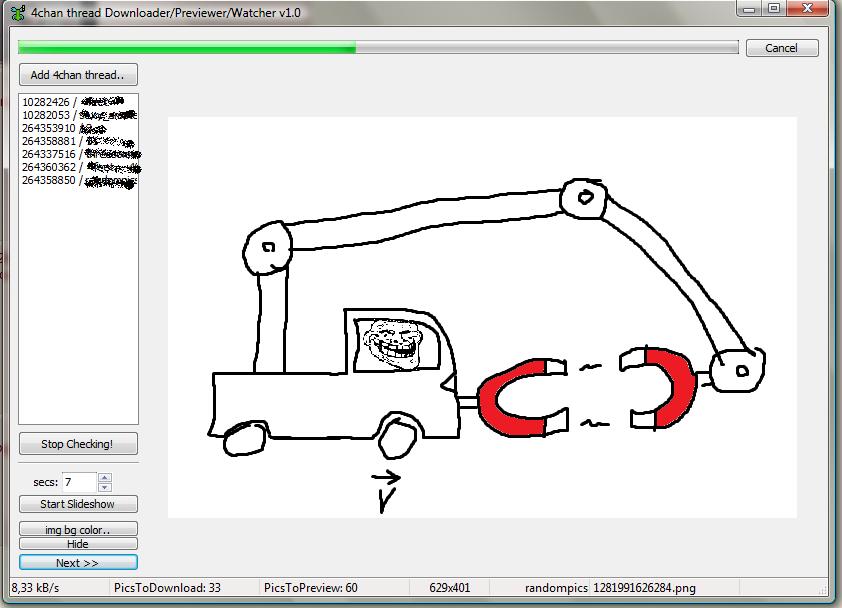
Task: Click Add 4chan thread button
Action: tap(78, 75)
